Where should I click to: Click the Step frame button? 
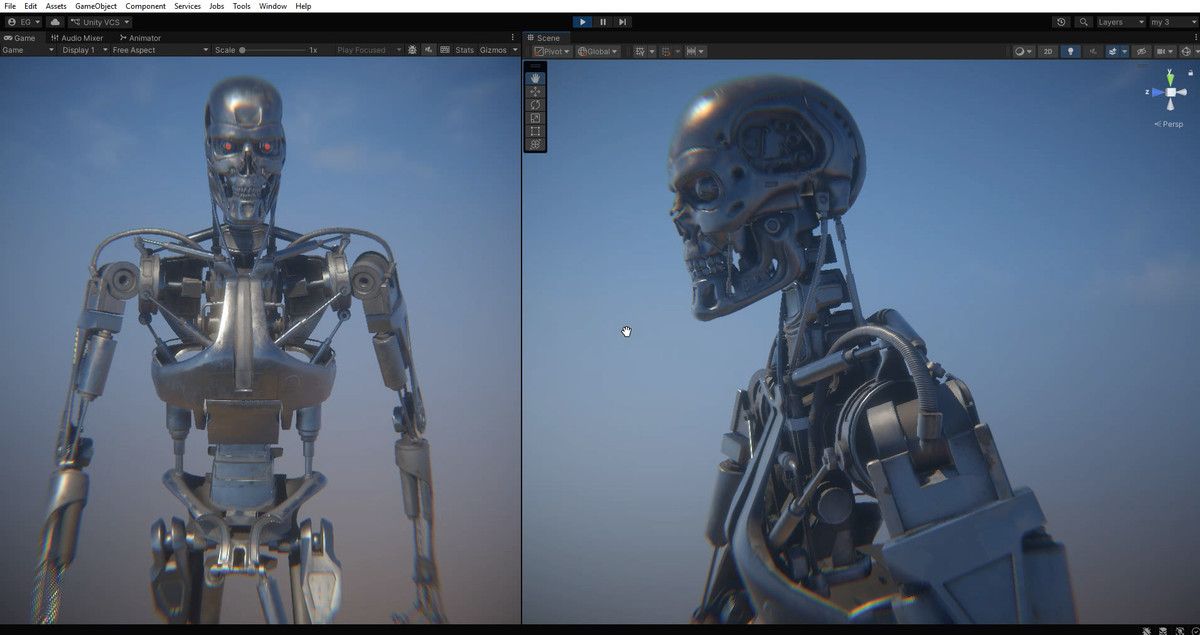[623, 22]
